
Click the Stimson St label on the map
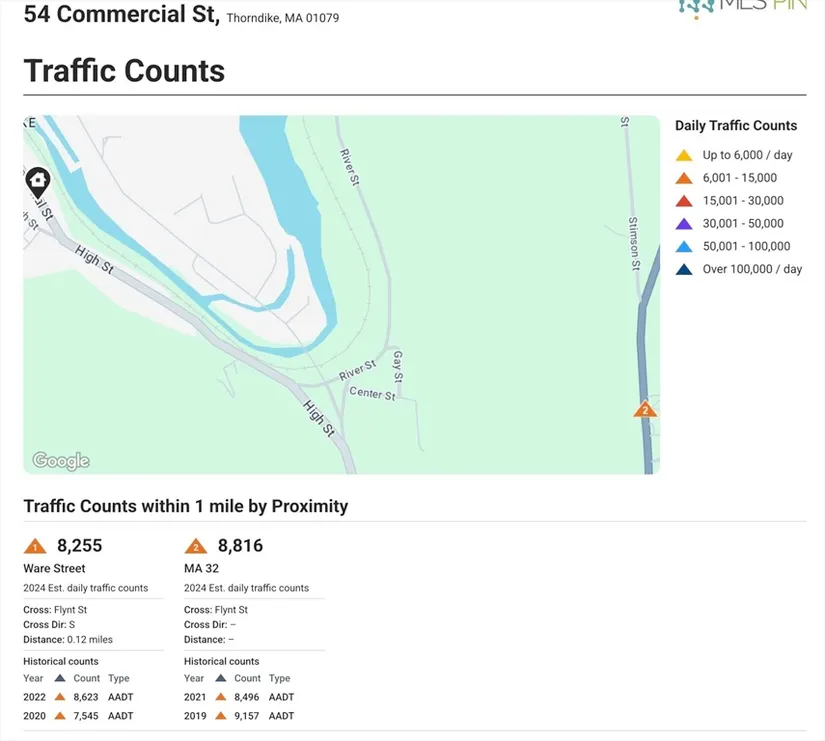634,245
